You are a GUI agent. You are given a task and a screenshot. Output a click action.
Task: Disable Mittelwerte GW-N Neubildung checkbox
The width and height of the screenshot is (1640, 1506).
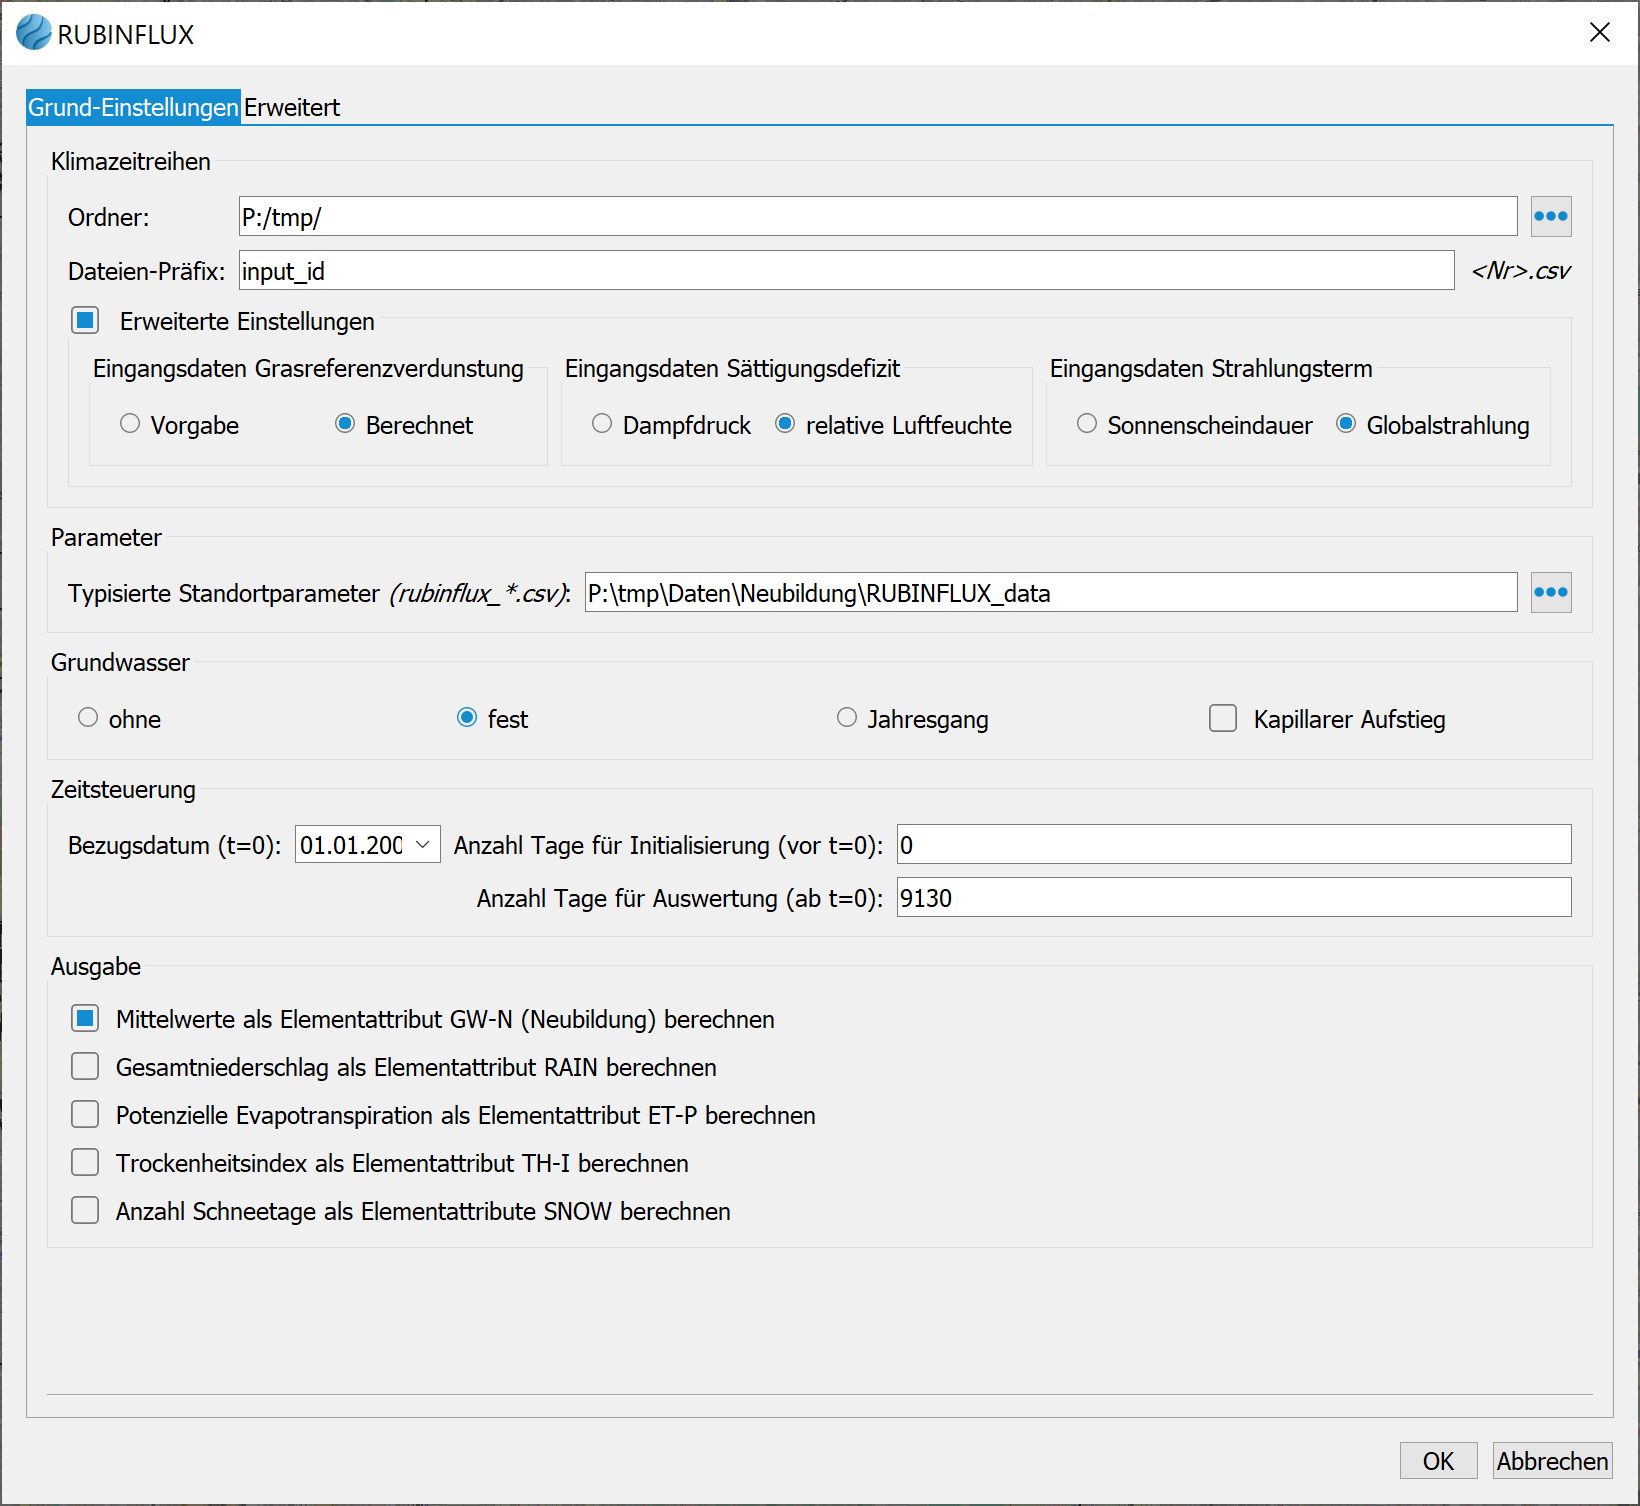86,1019
